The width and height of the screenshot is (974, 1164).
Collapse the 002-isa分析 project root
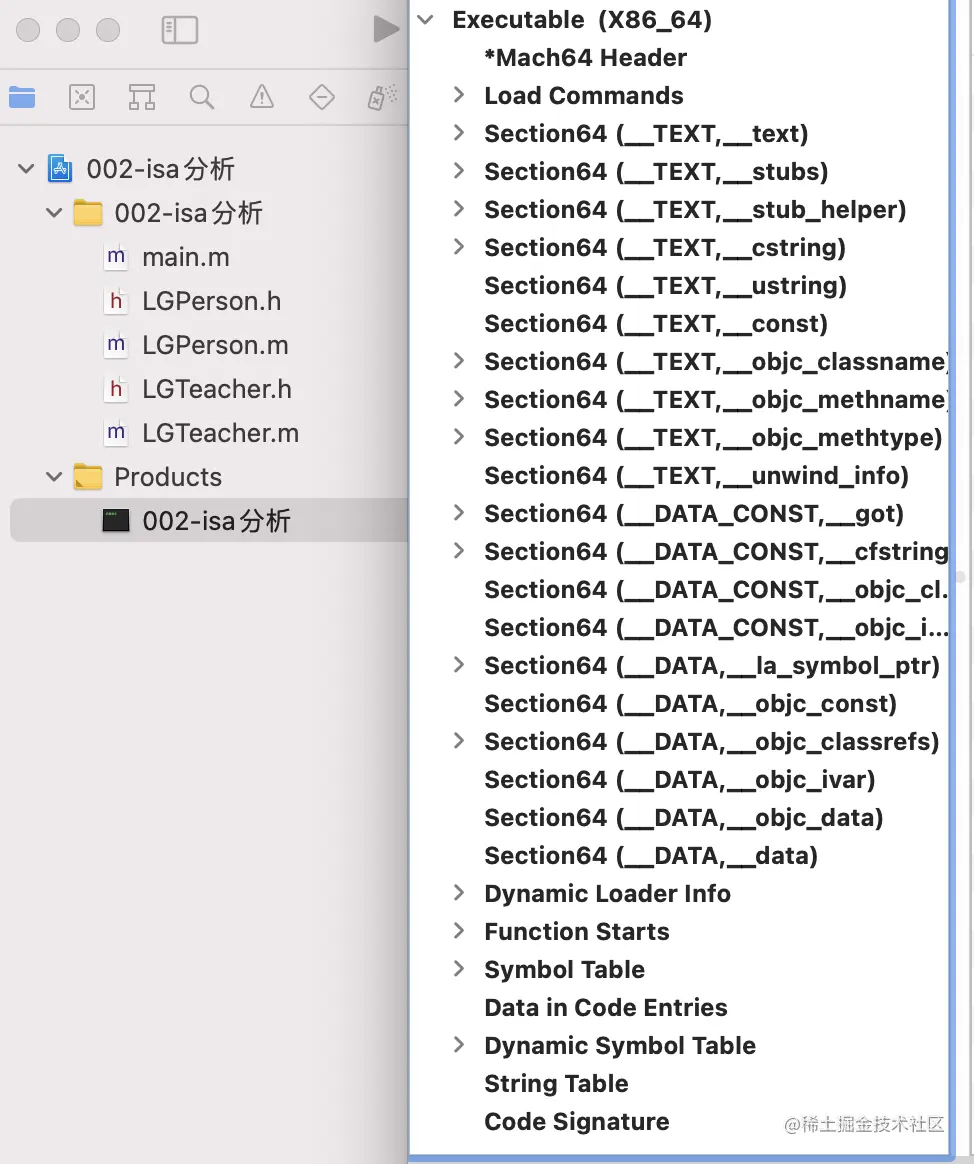pos(26,169)
